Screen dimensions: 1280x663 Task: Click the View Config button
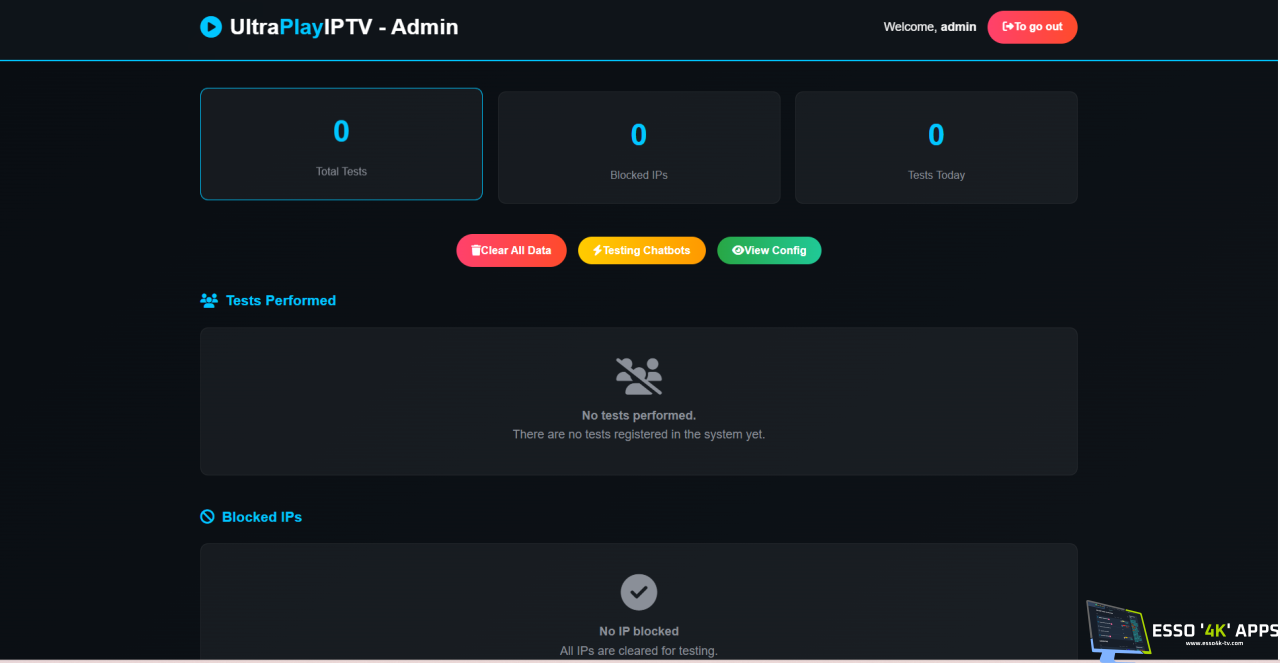coord(769,250)
